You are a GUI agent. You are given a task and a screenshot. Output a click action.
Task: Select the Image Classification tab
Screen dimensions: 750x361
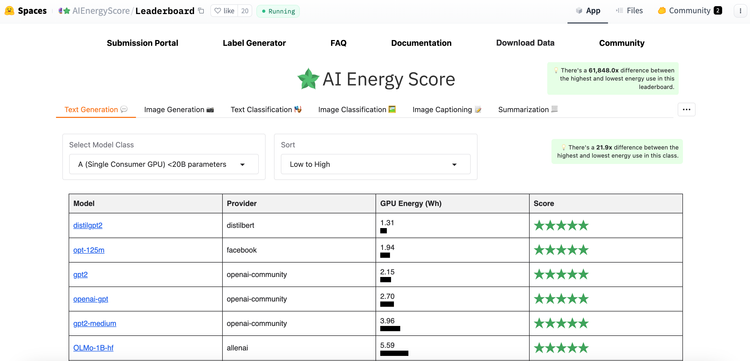click(357, 109)
